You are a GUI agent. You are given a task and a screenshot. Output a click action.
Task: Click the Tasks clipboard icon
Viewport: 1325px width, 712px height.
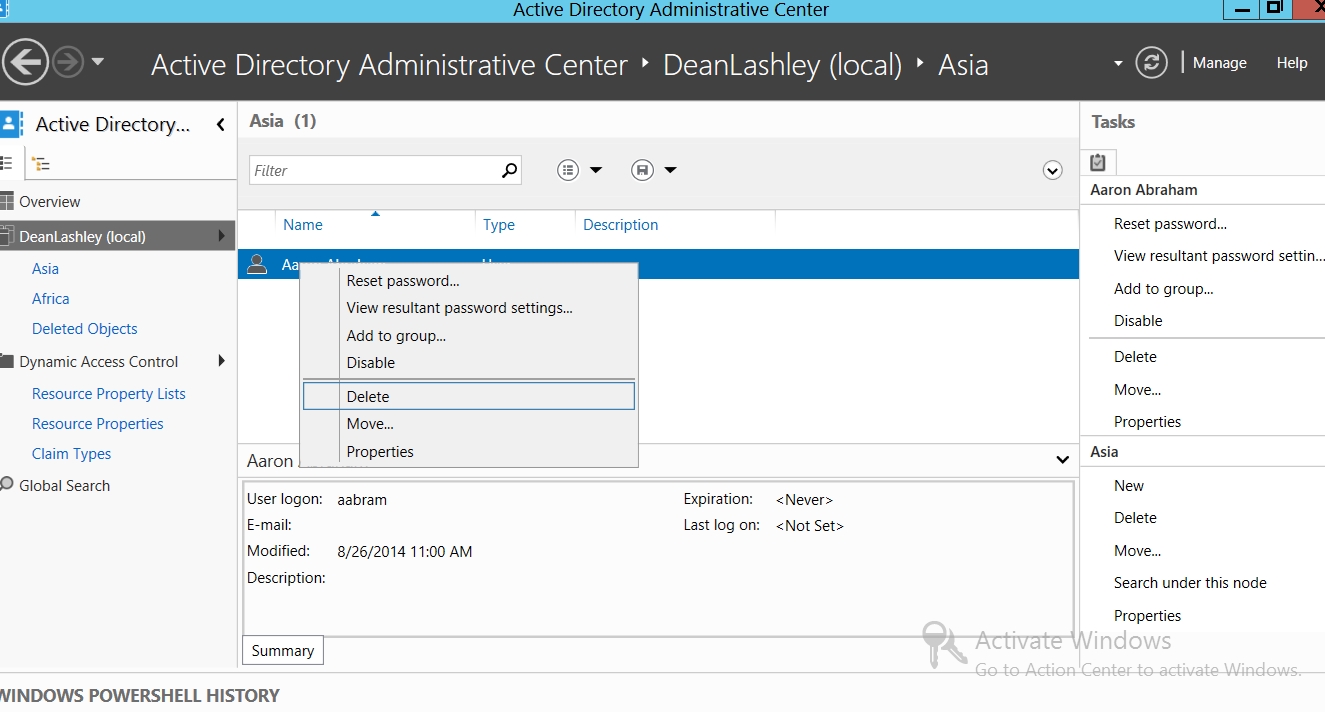point(1098,162)
